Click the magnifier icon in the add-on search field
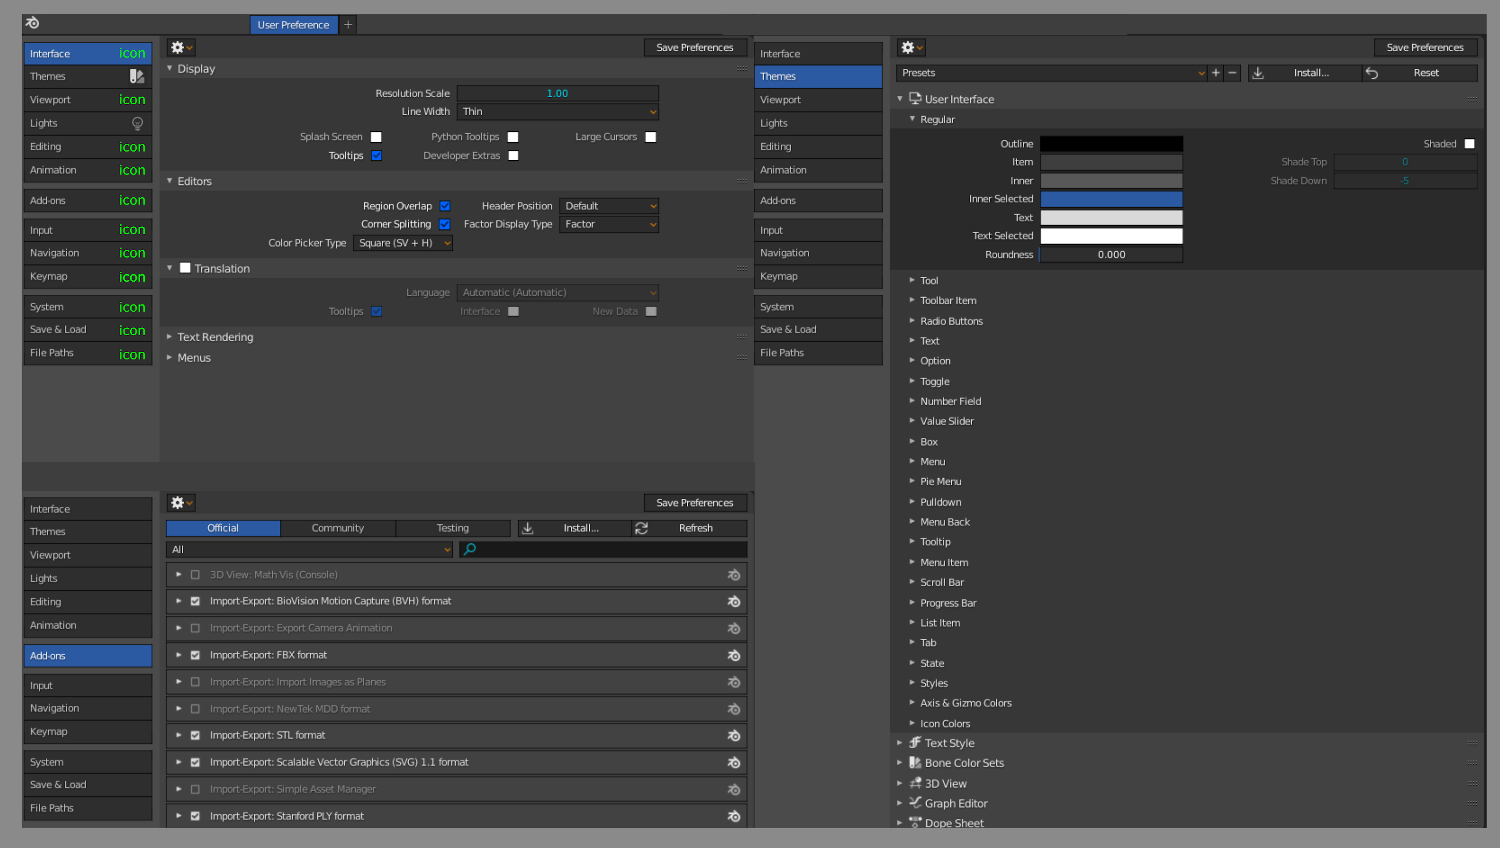Viewport: 1500px width, 848px height. pyautogui.click(x=470, y=549)
